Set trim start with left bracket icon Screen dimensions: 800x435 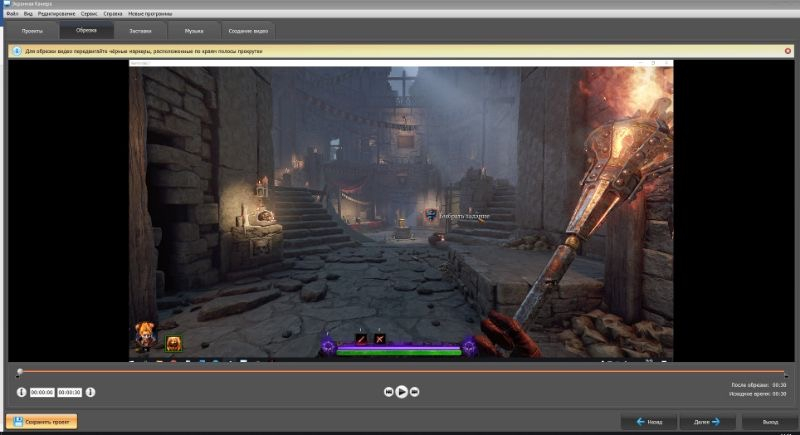tap(21, 392)
